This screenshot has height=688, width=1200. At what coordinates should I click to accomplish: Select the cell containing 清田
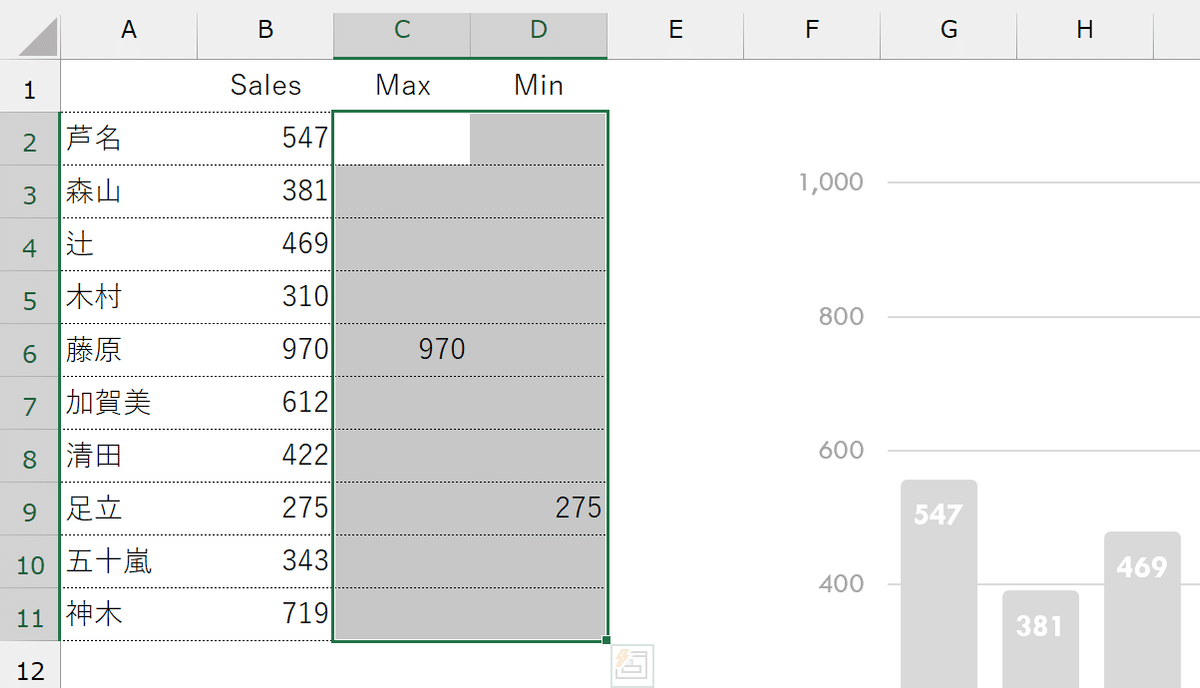(x=129, y=456)
